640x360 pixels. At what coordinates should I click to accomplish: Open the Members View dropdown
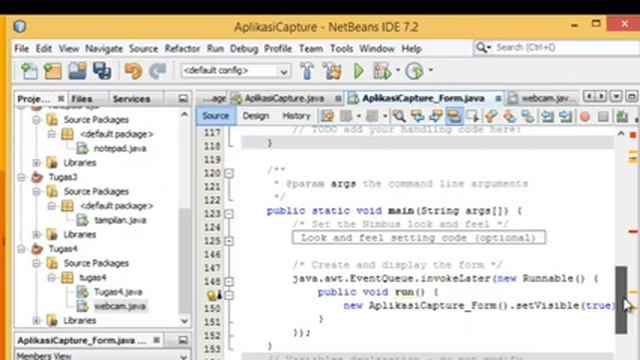(x=183, y=356)
